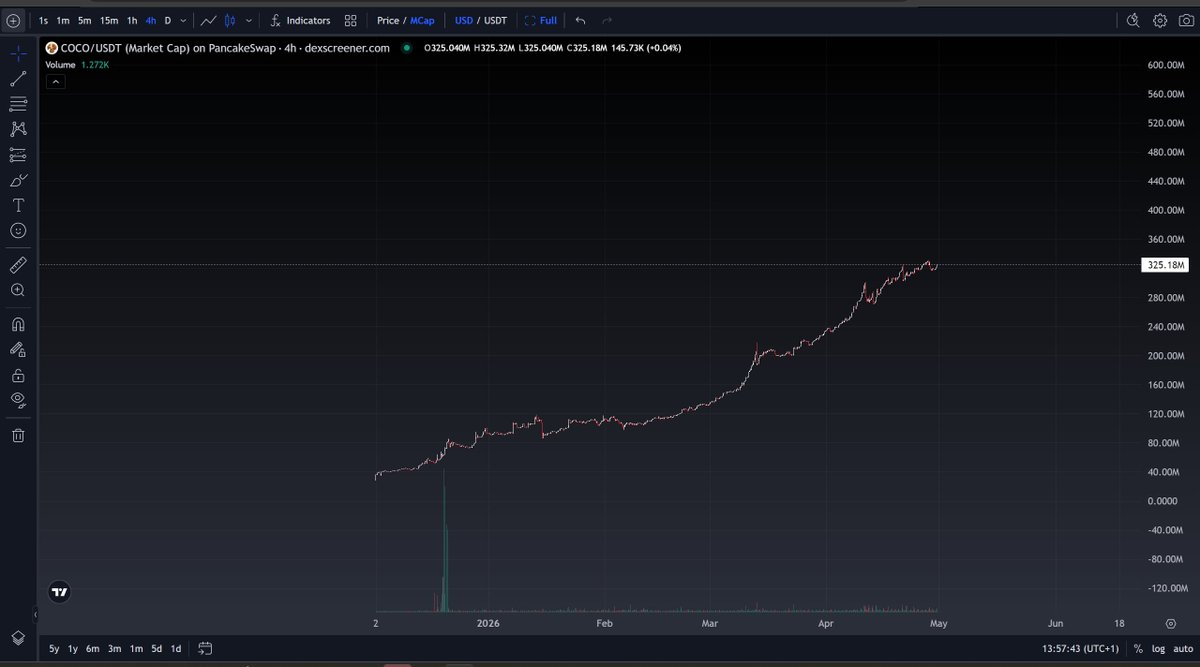Screen dimensions: 1200x667
Task: Open time axis settings gear
Action: coord(1170,623)
